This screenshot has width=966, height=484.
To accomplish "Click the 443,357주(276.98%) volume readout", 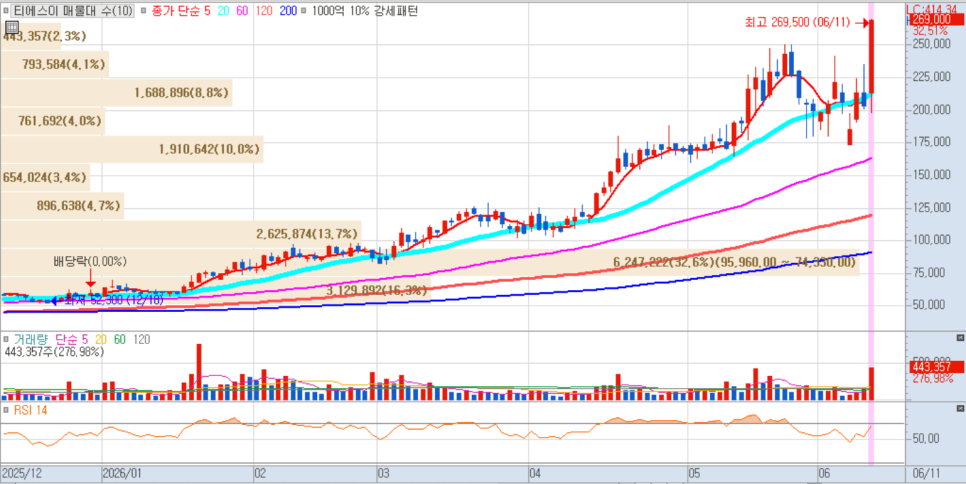I will click(x=54, y=352).
